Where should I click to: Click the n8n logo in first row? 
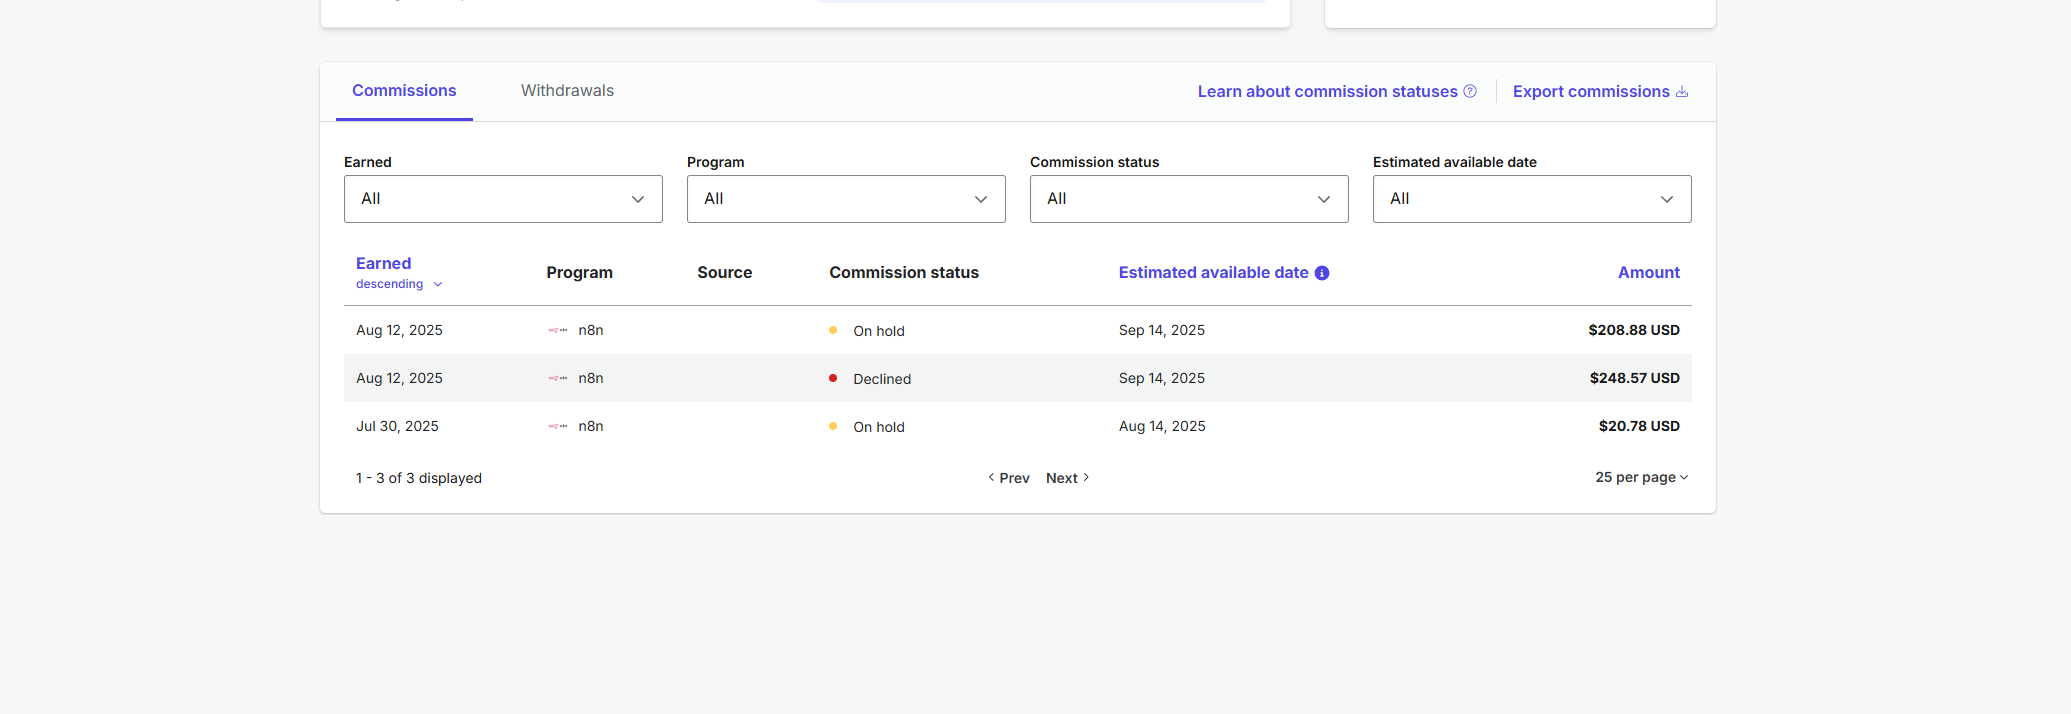558,330
